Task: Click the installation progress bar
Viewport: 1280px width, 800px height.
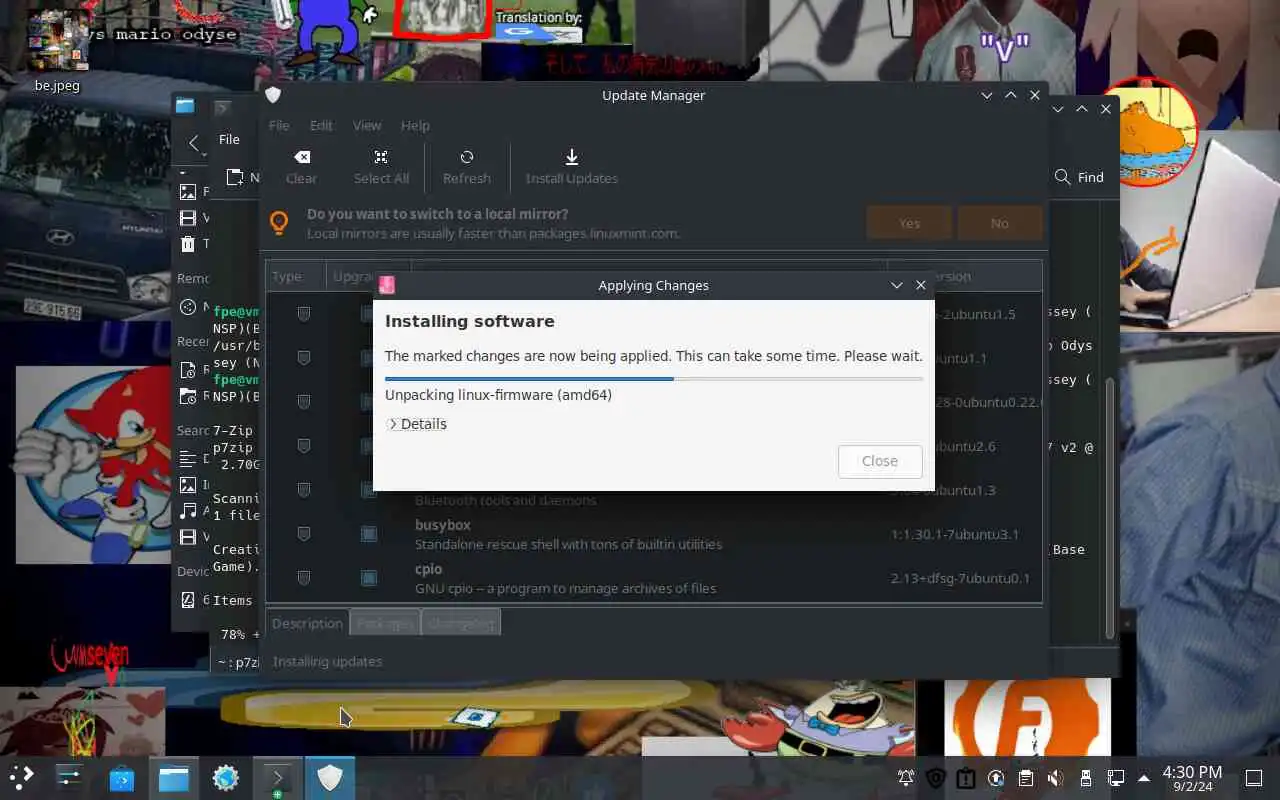Action: pyautogui.click(x=654, y=379)
